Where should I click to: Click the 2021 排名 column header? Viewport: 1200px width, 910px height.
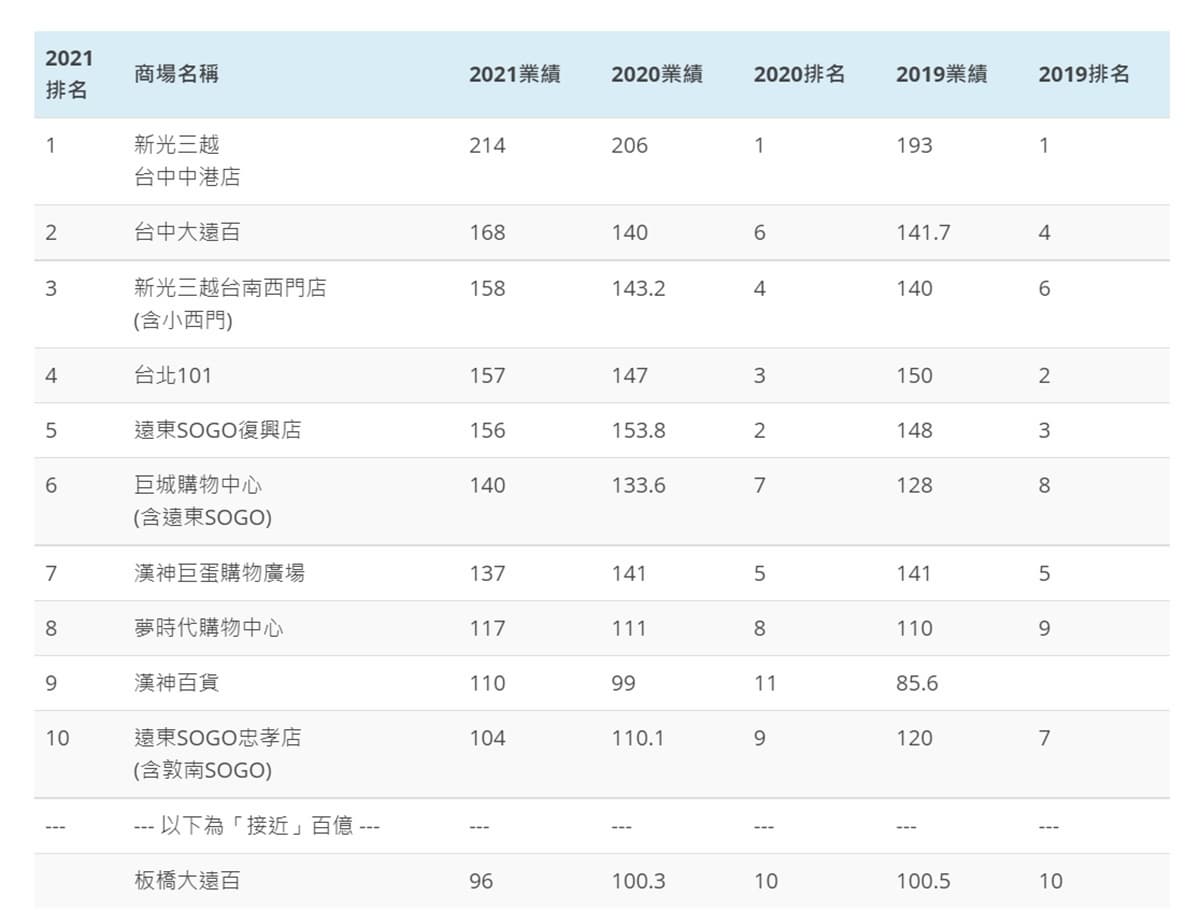(x=69, y=74)
